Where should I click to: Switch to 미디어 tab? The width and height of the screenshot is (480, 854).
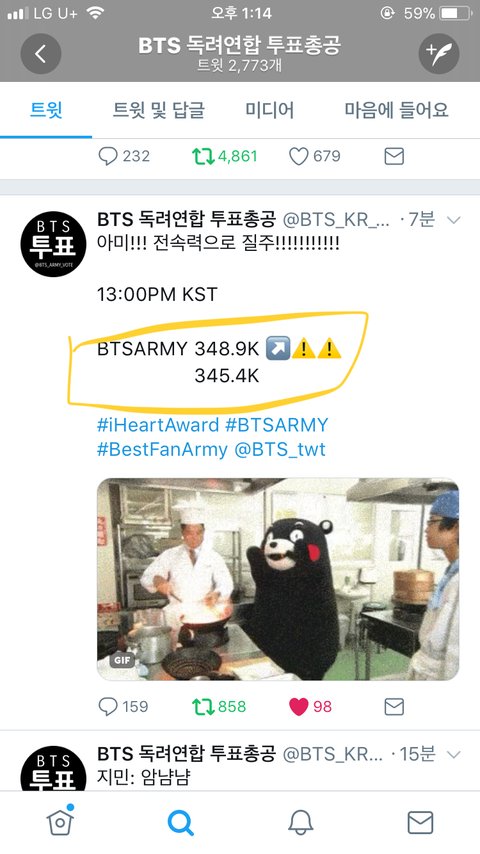tap(269, 110)
